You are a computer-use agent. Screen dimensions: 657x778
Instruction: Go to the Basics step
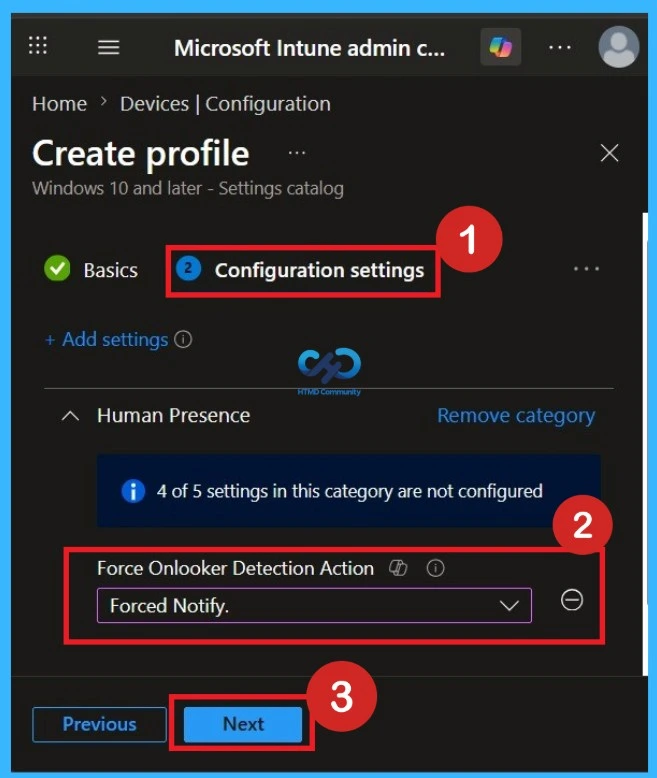pos(91,269)
